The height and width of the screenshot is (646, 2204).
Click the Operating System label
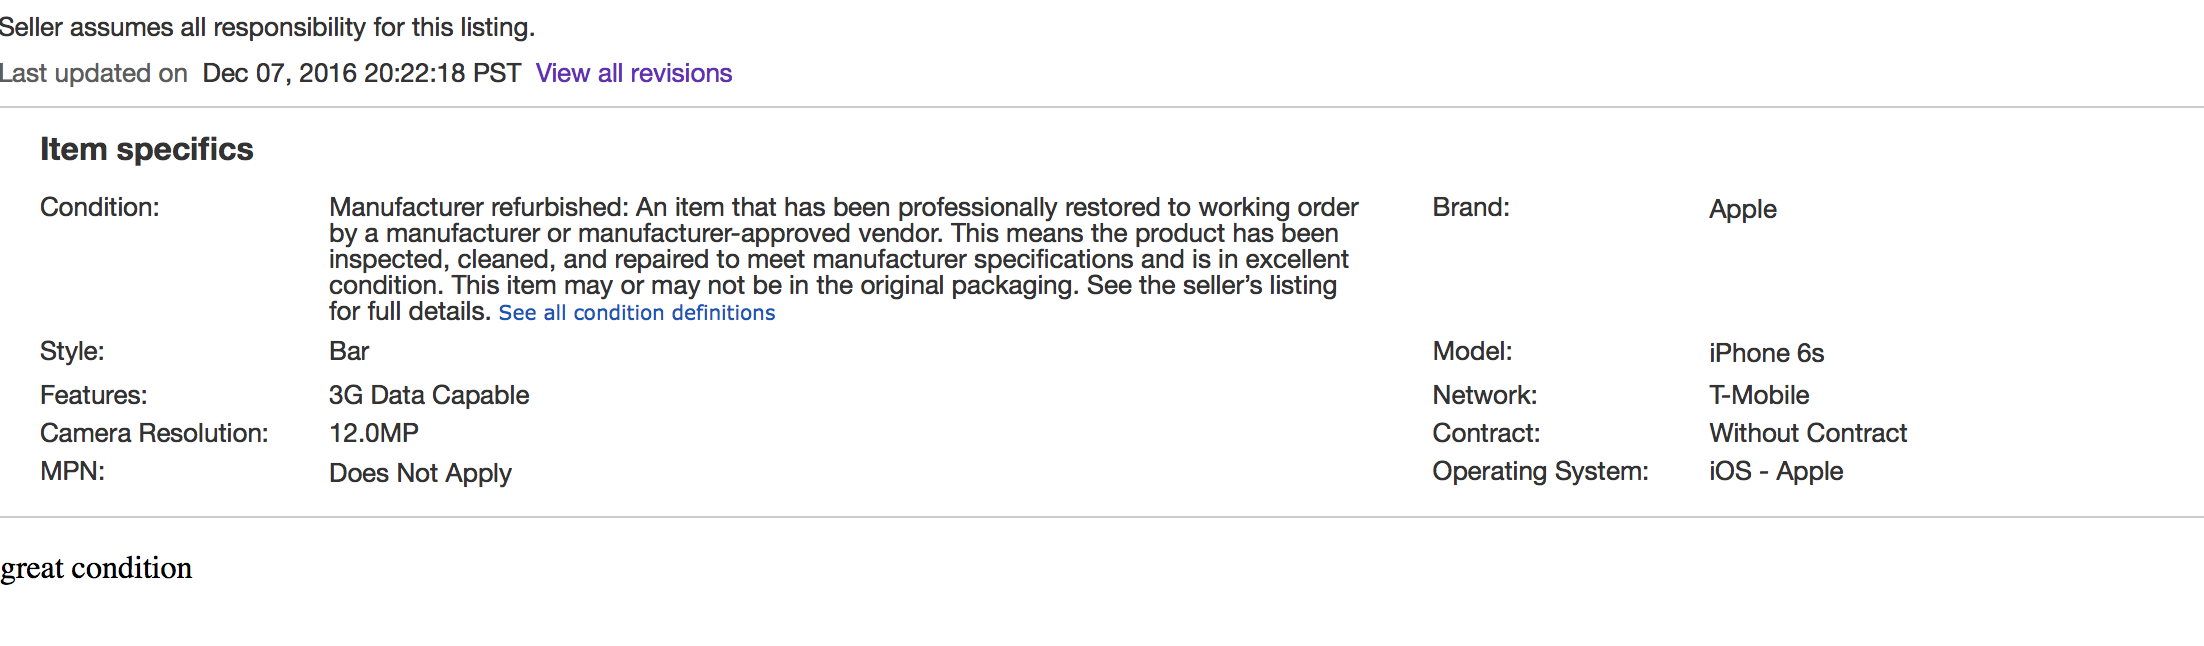pos(1540,472)
